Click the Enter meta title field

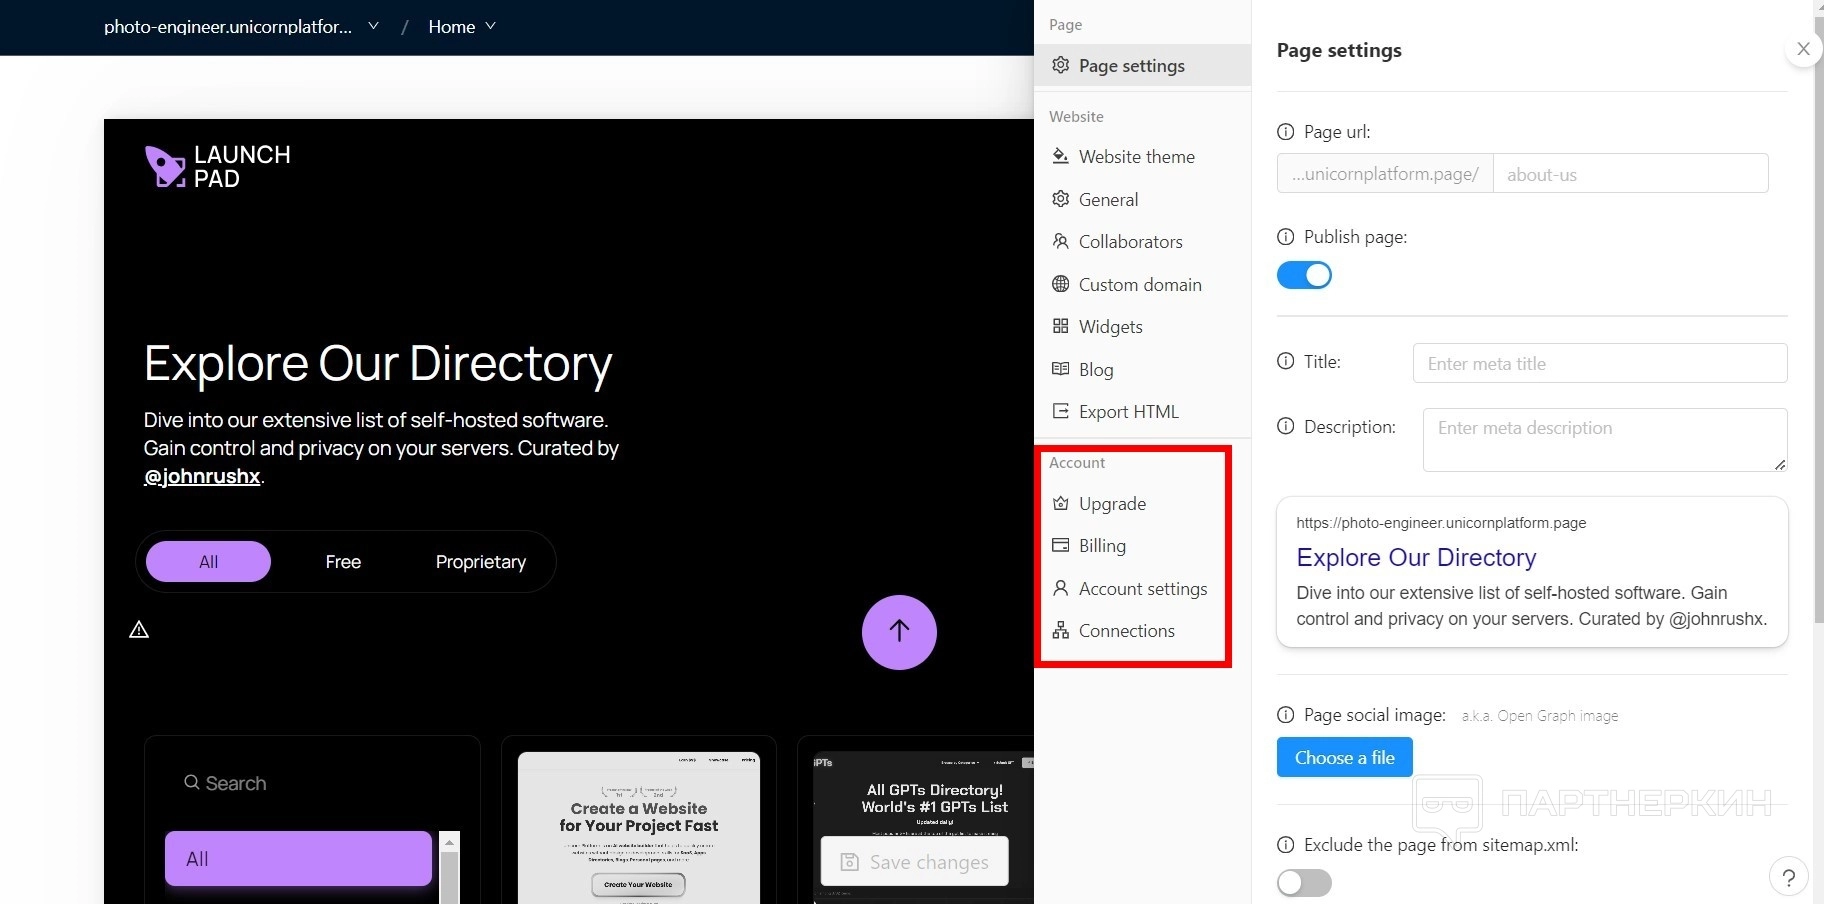[1599, 363]
